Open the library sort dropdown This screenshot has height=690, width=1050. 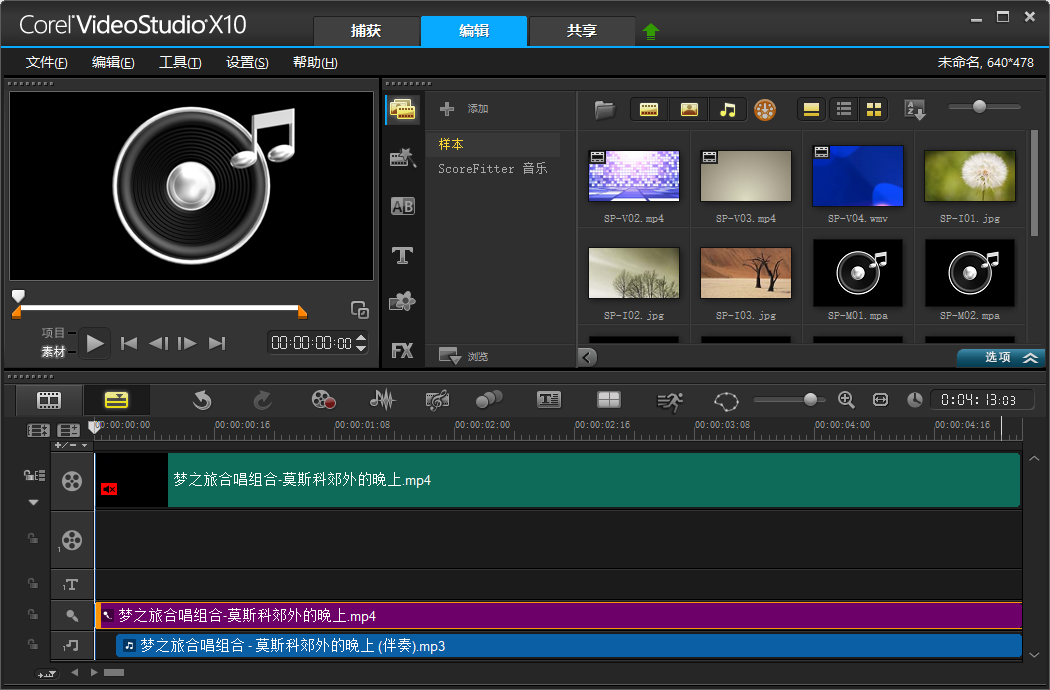[915, 110]
